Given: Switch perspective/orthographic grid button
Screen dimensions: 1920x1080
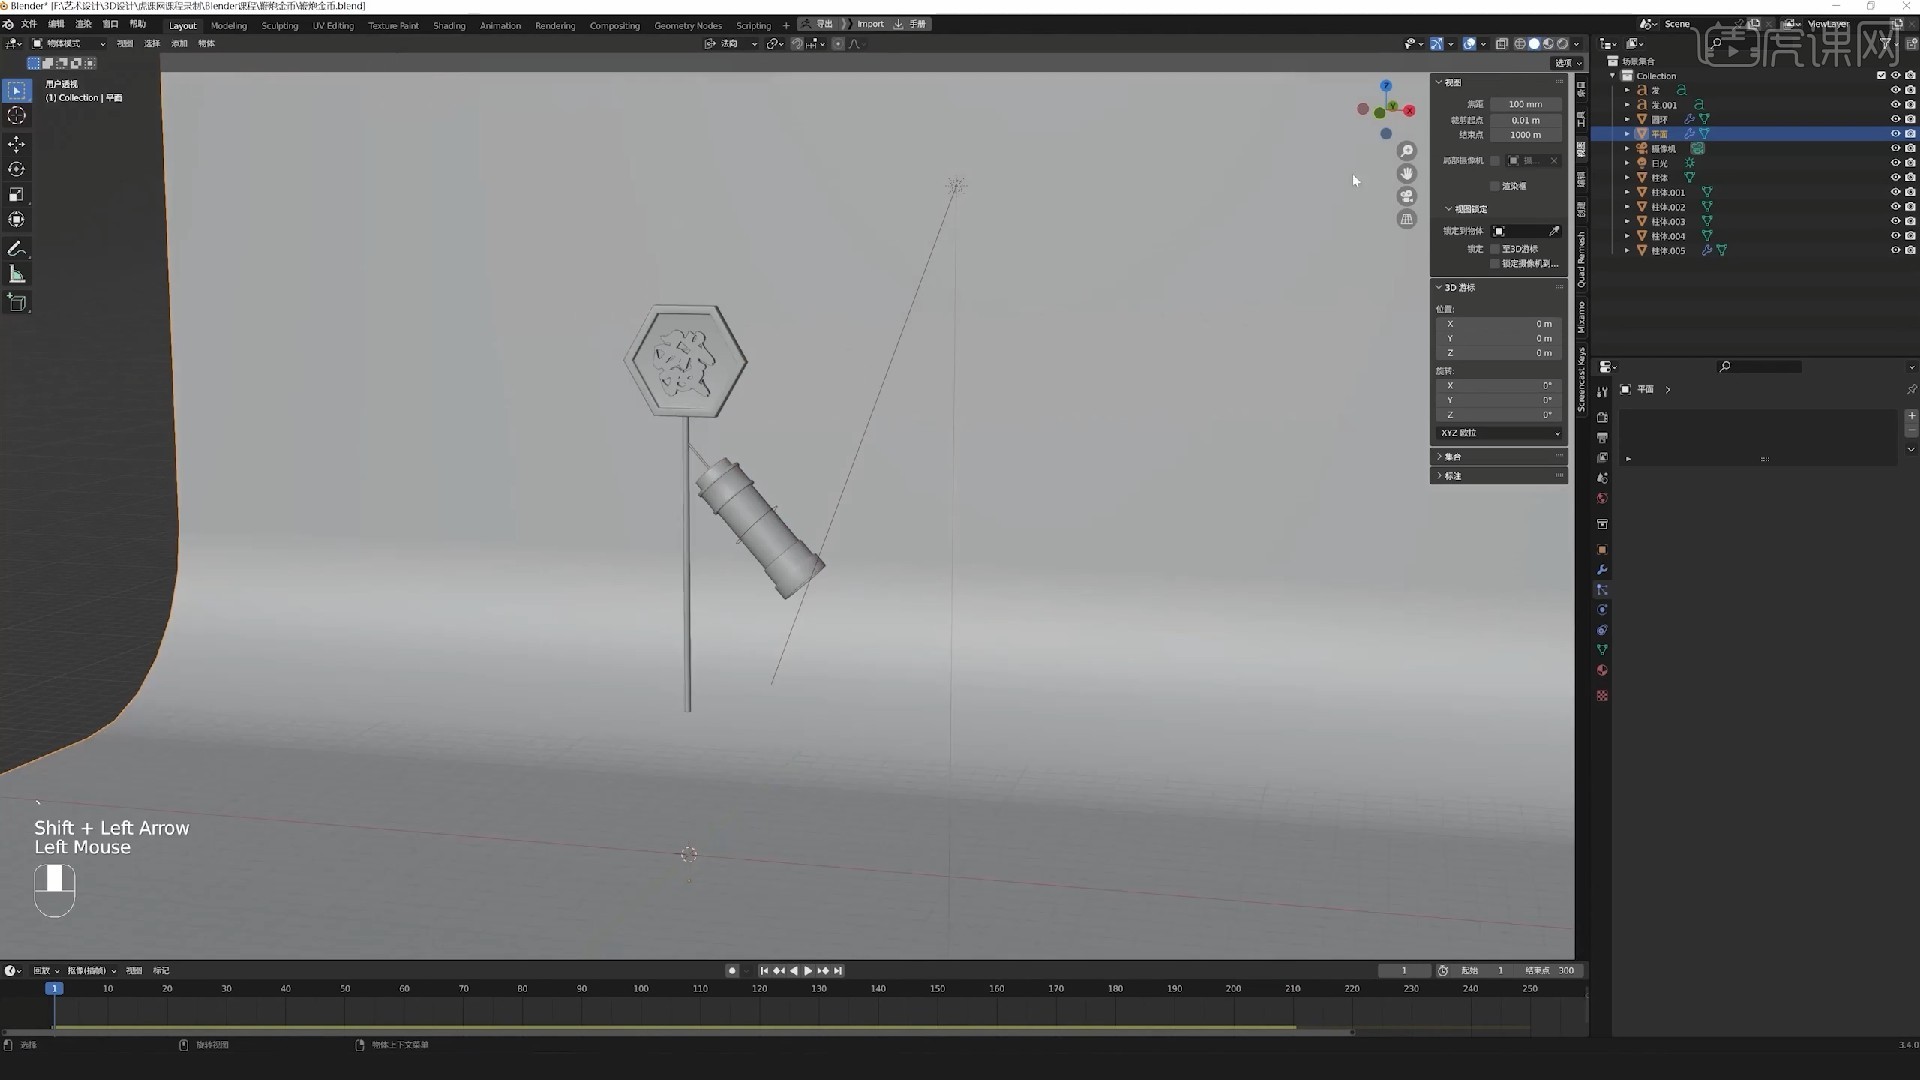Looking at the screenshot, I should click(x=1407, y=219).
